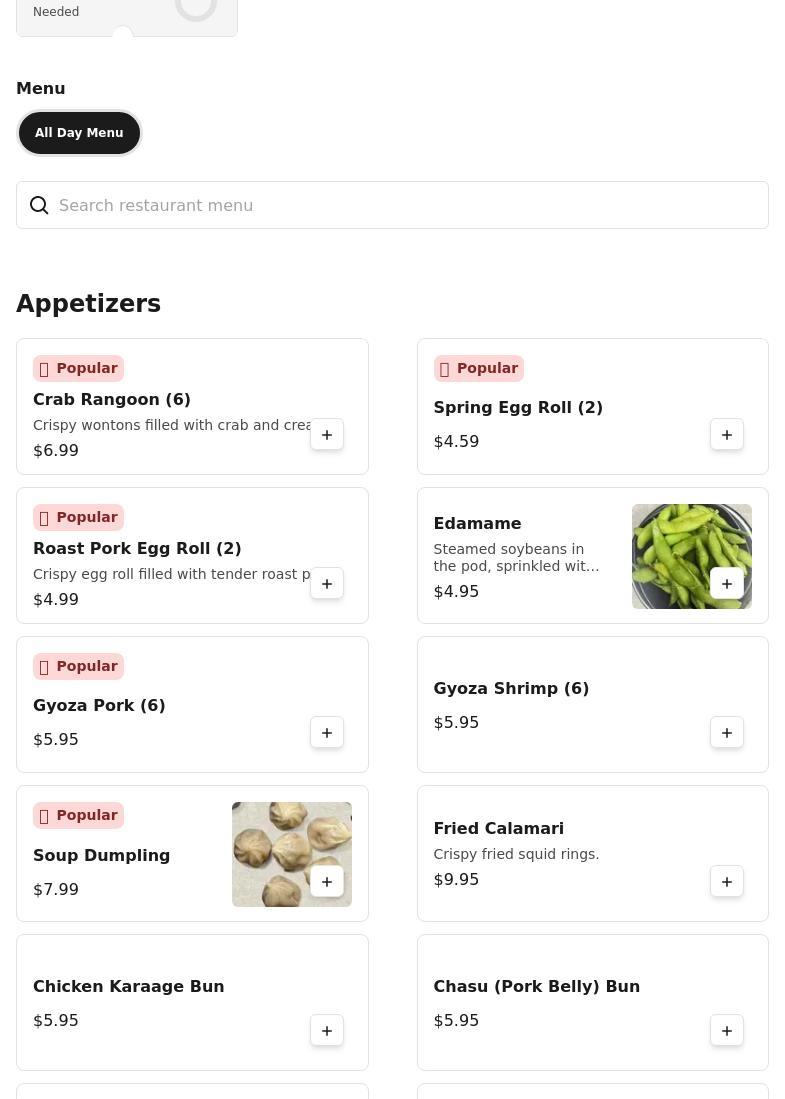
Task: Open the Edamame photo thumbnail
Action: pos(692,557)
